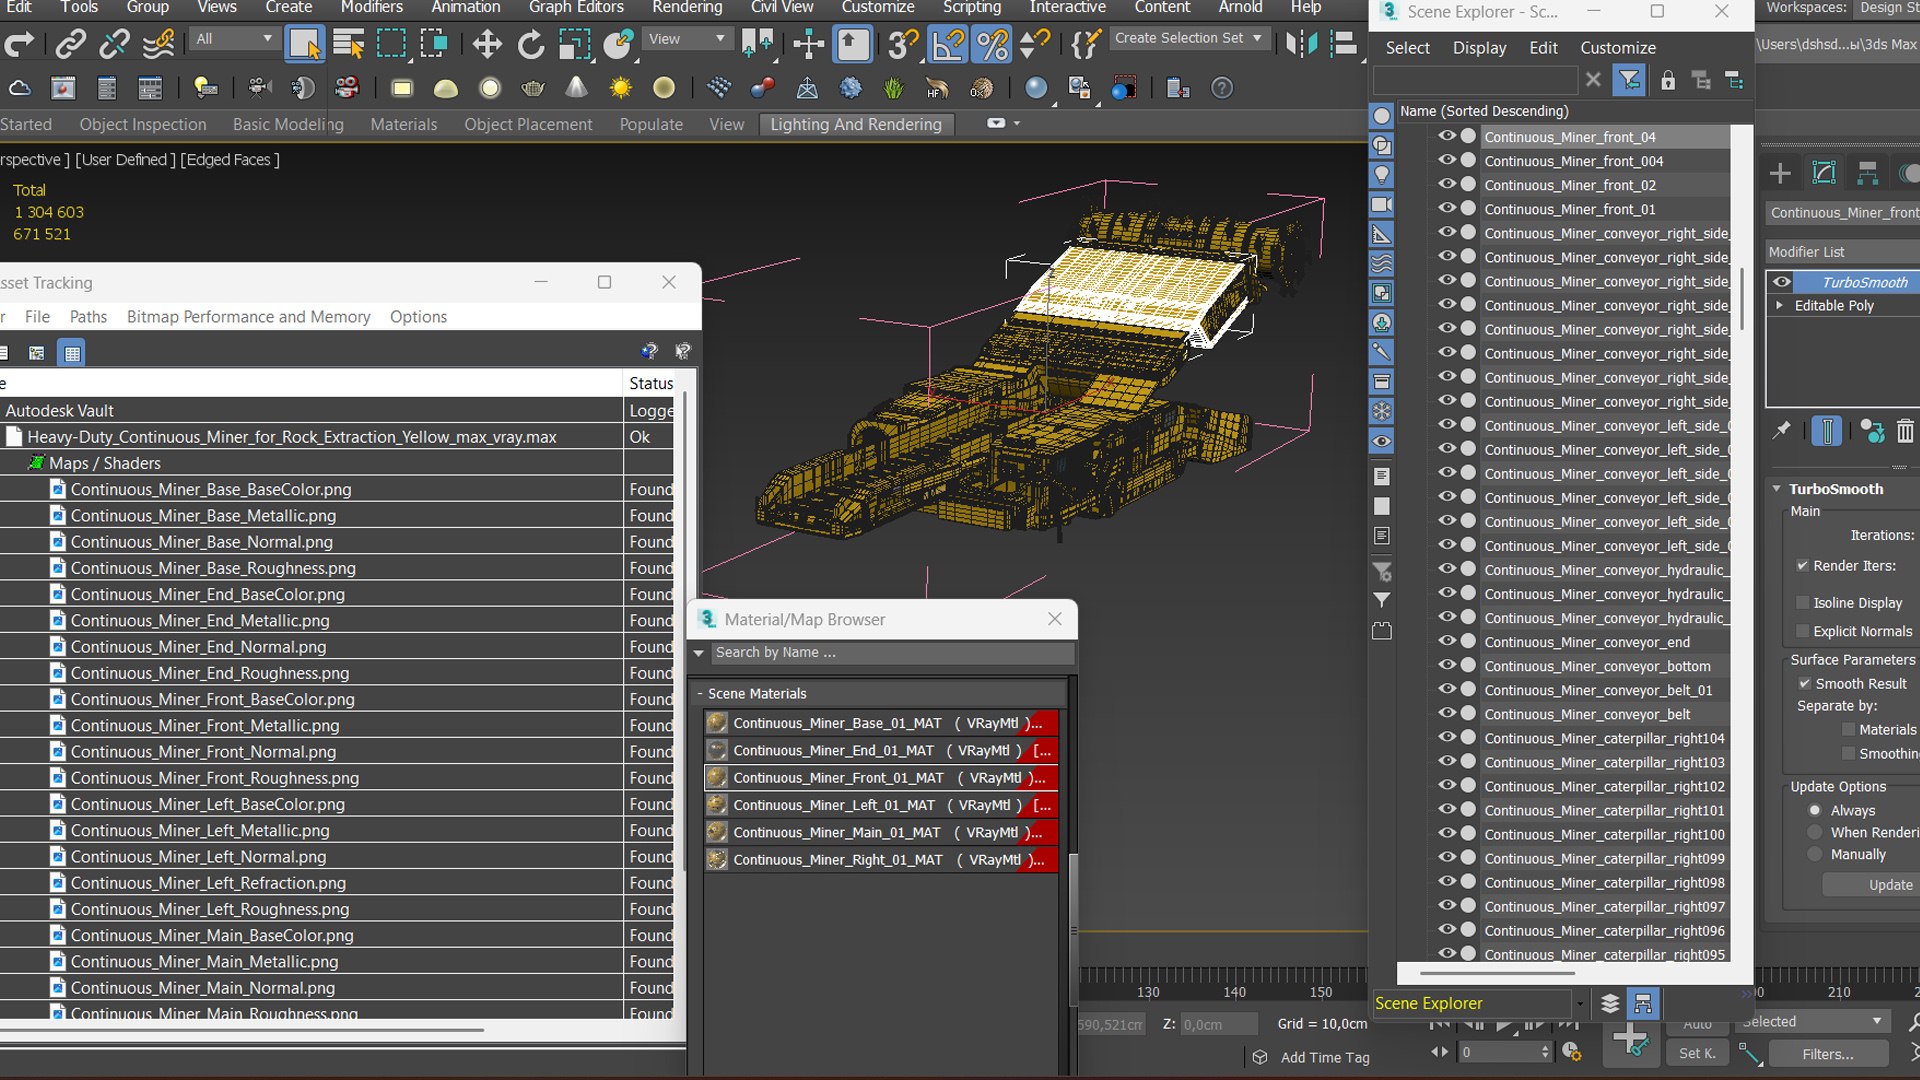Screen dimensions: 1920x1080
Task: Hide Continuous_Miner_conveyor_end via eye icon
Action: (1447, 641)
